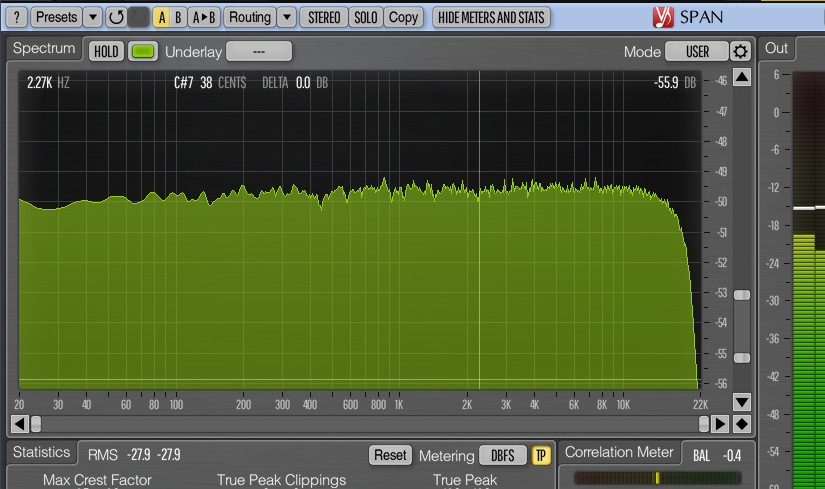This screenshot has height=489, width=825.
Task: Click the scroll up arrow of dB range
Action: [x=742, y=77]
